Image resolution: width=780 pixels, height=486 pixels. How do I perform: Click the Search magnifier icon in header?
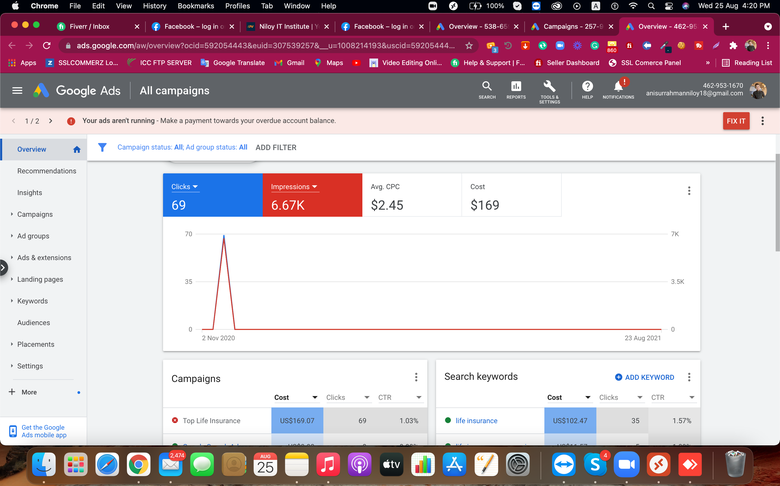pyautogui.click(x=487, y=88)
